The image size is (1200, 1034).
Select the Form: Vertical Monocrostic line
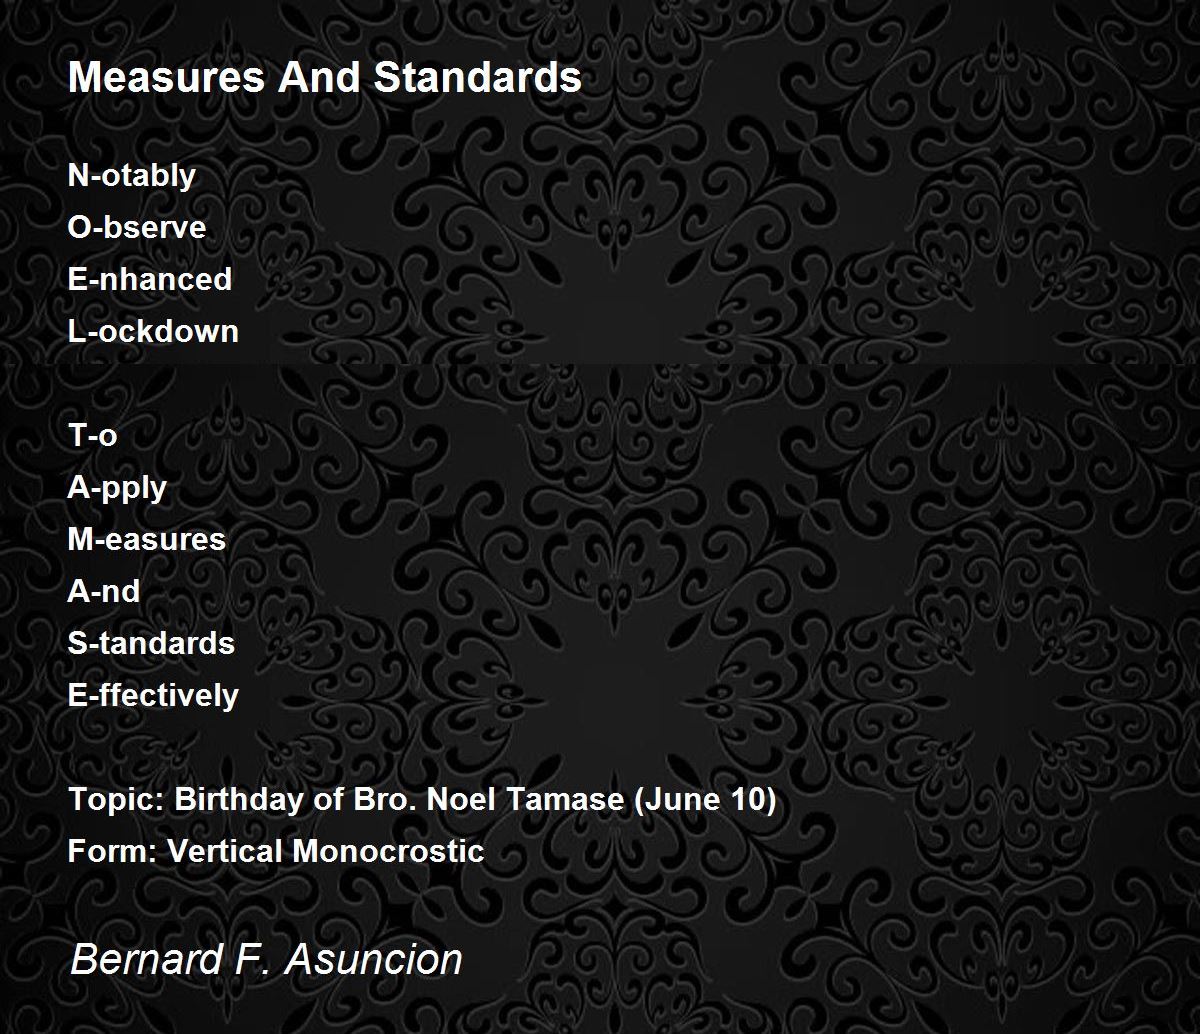(276, 851)
